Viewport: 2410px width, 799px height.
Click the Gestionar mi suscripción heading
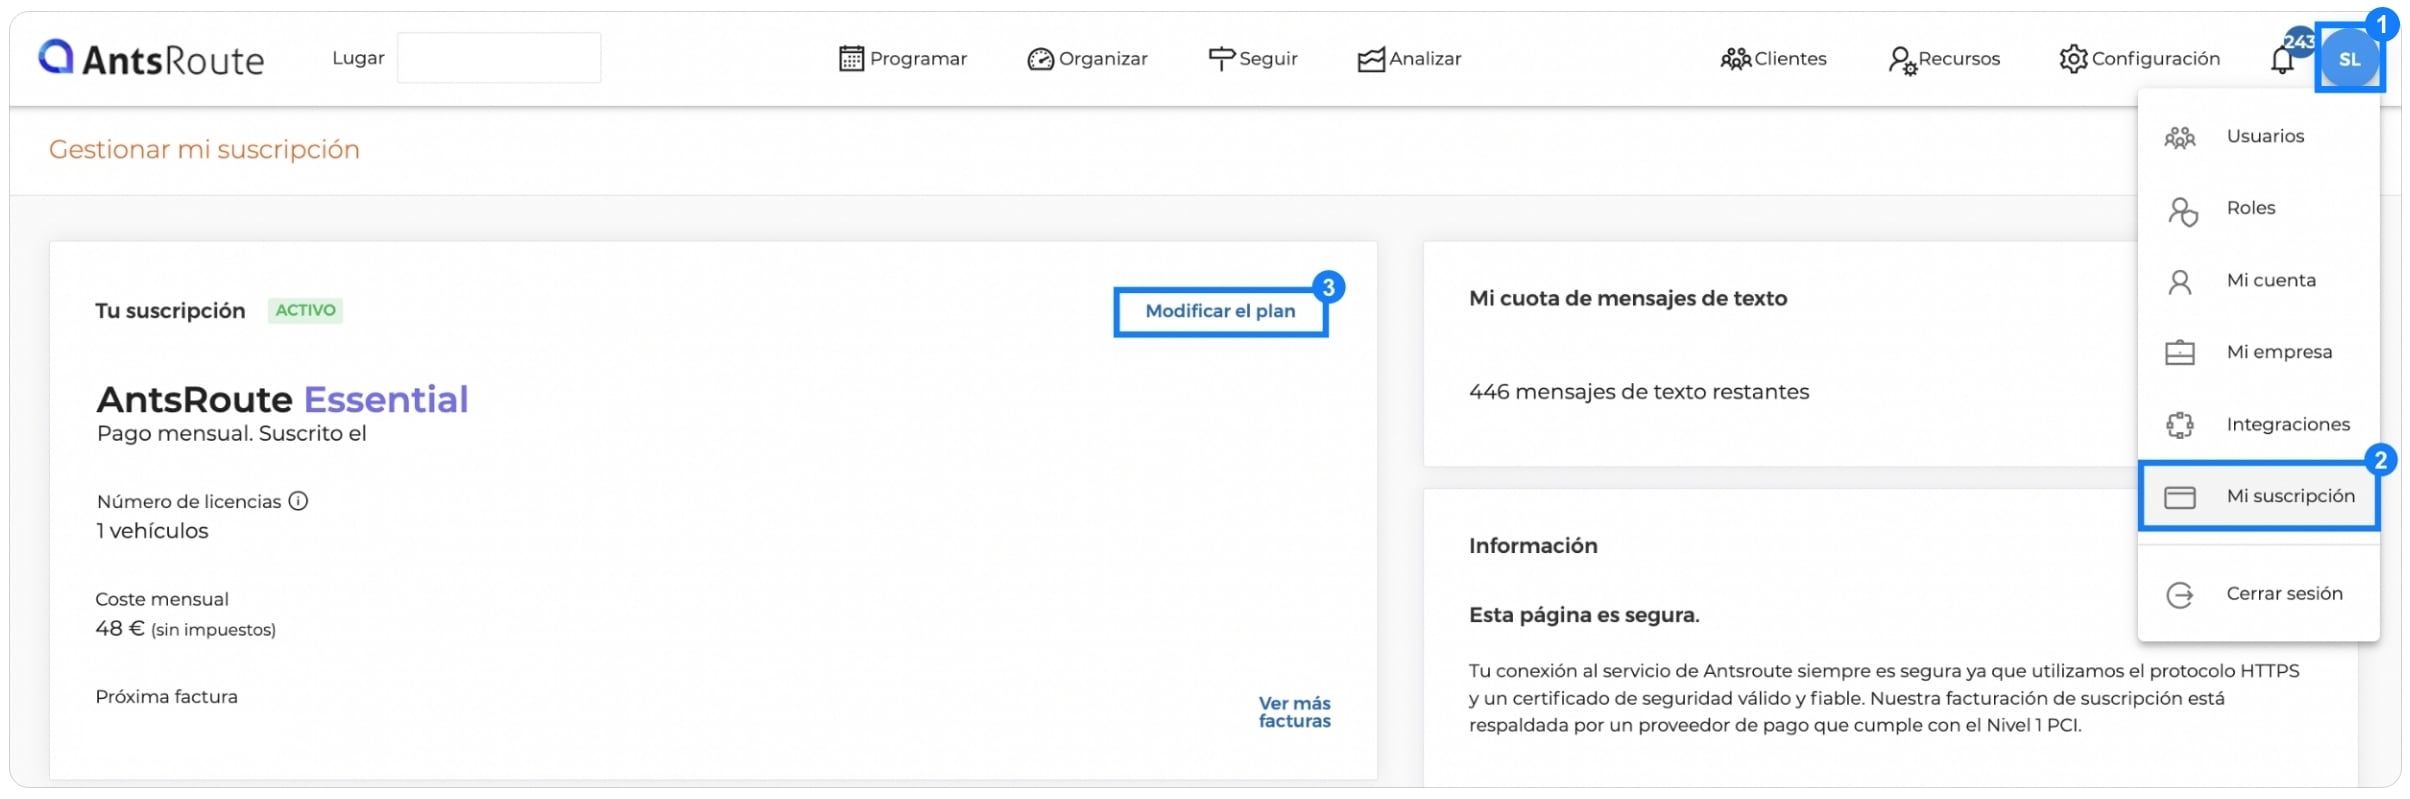point(204,150)
